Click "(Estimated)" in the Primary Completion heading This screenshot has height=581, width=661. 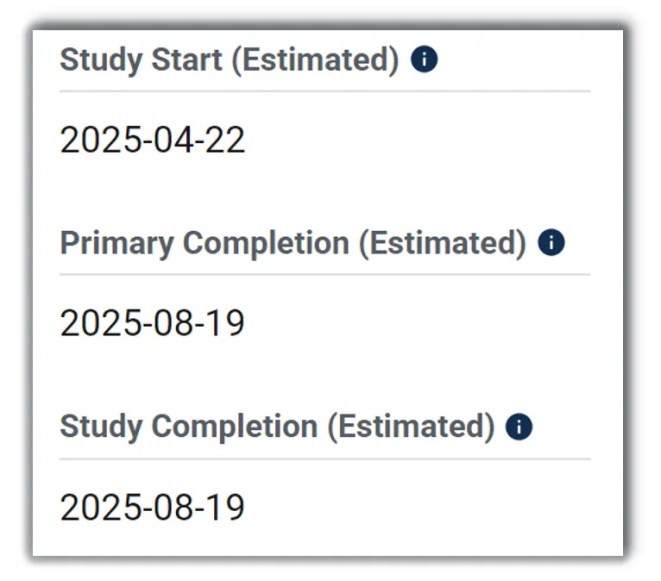click(441, 243)
